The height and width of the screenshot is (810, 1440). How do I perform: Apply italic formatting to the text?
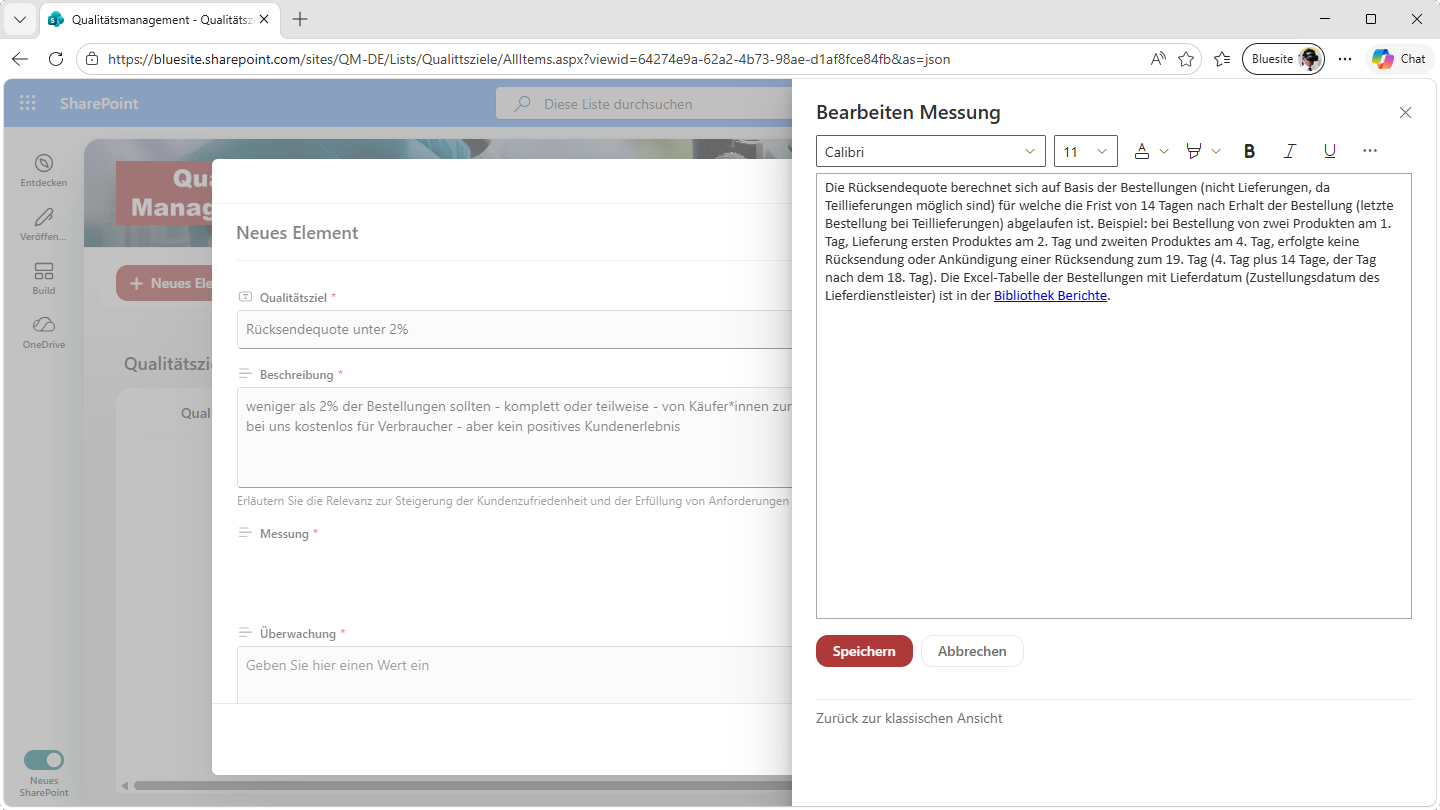tap(1289, 151)
